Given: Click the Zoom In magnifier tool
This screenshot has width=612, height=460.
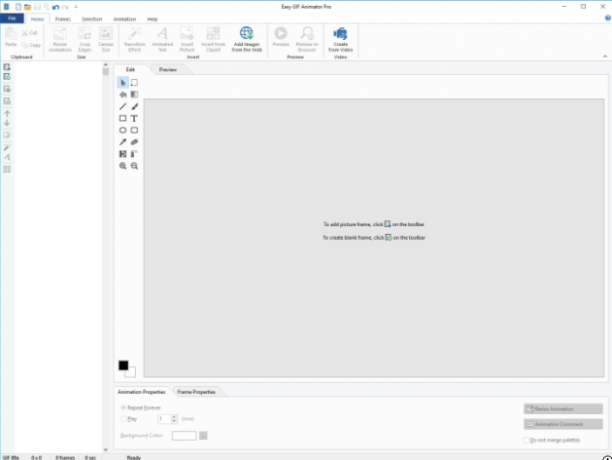Looking at the screenshot, I should pyautogui.click(x=123, y=166).
